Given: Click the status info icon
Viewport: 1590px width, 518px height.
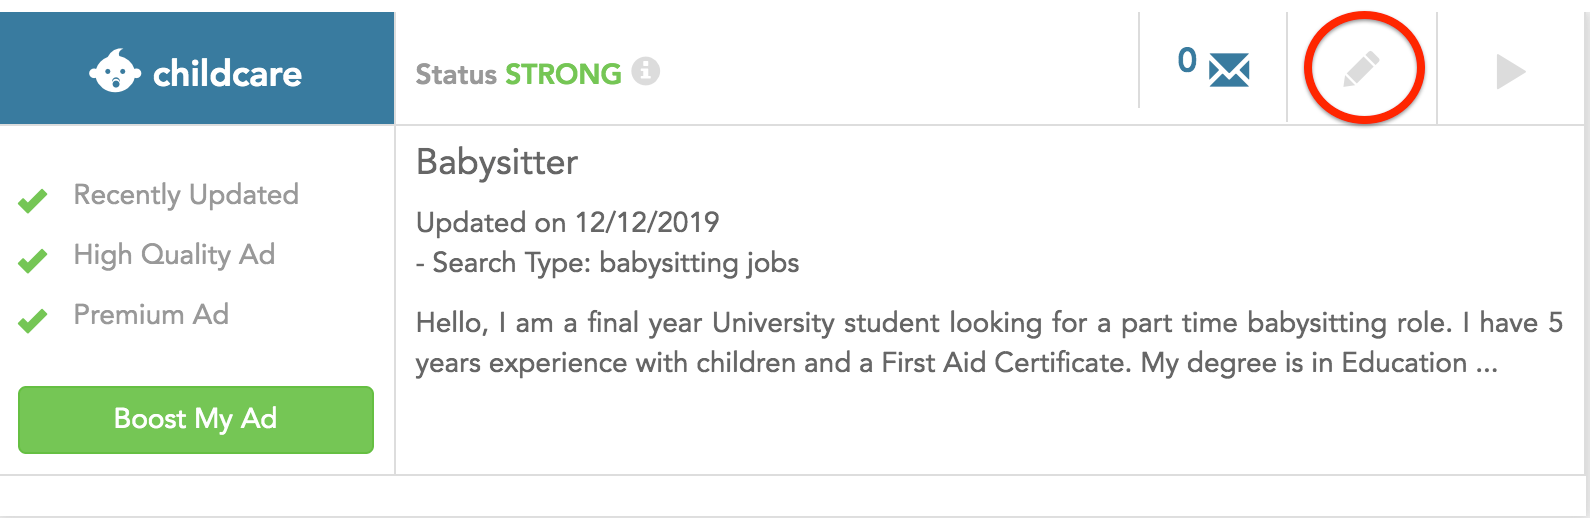Looking at the screenshot, I should pyautogui.click(x=646, y=71).
